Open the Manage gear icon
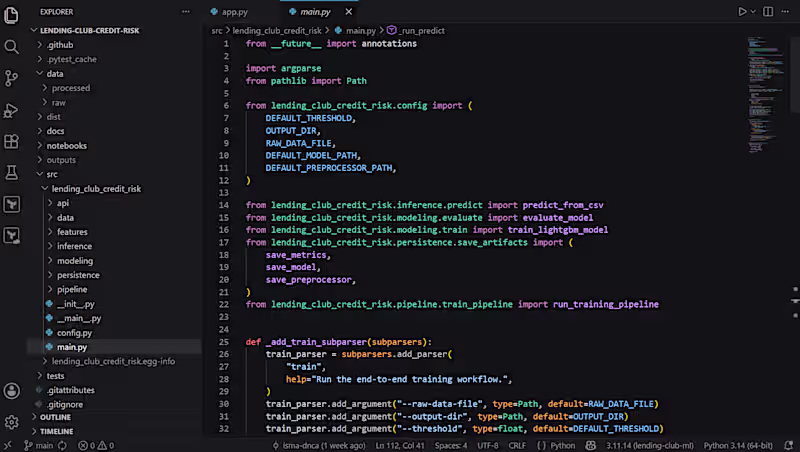The image size is (800, 452). 11,422
